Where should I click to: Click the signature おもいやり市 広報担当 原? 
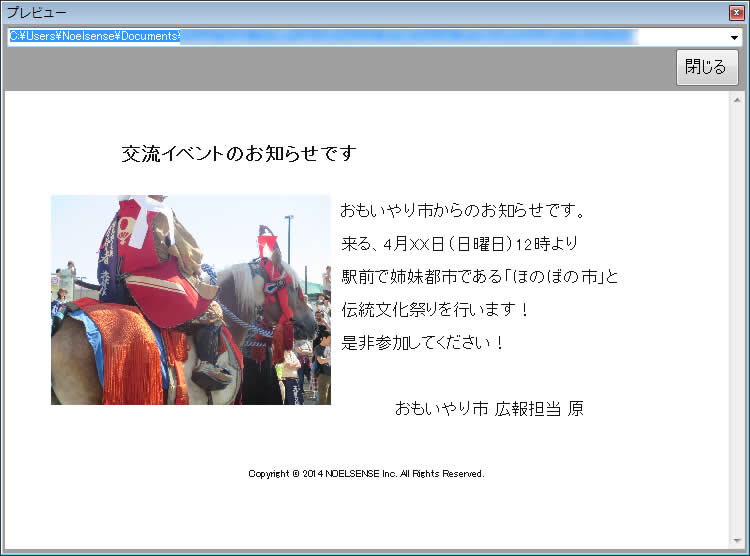pos(489,408)
